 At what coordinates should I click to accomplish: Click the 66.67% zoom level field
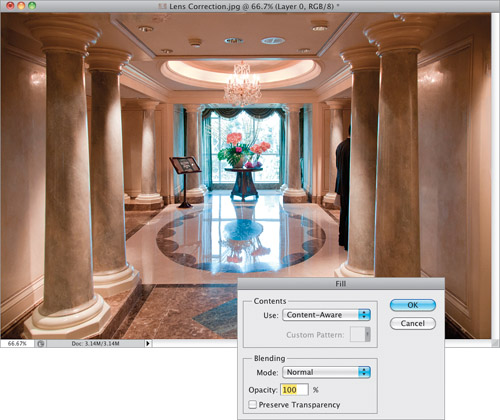pos(17,343)
